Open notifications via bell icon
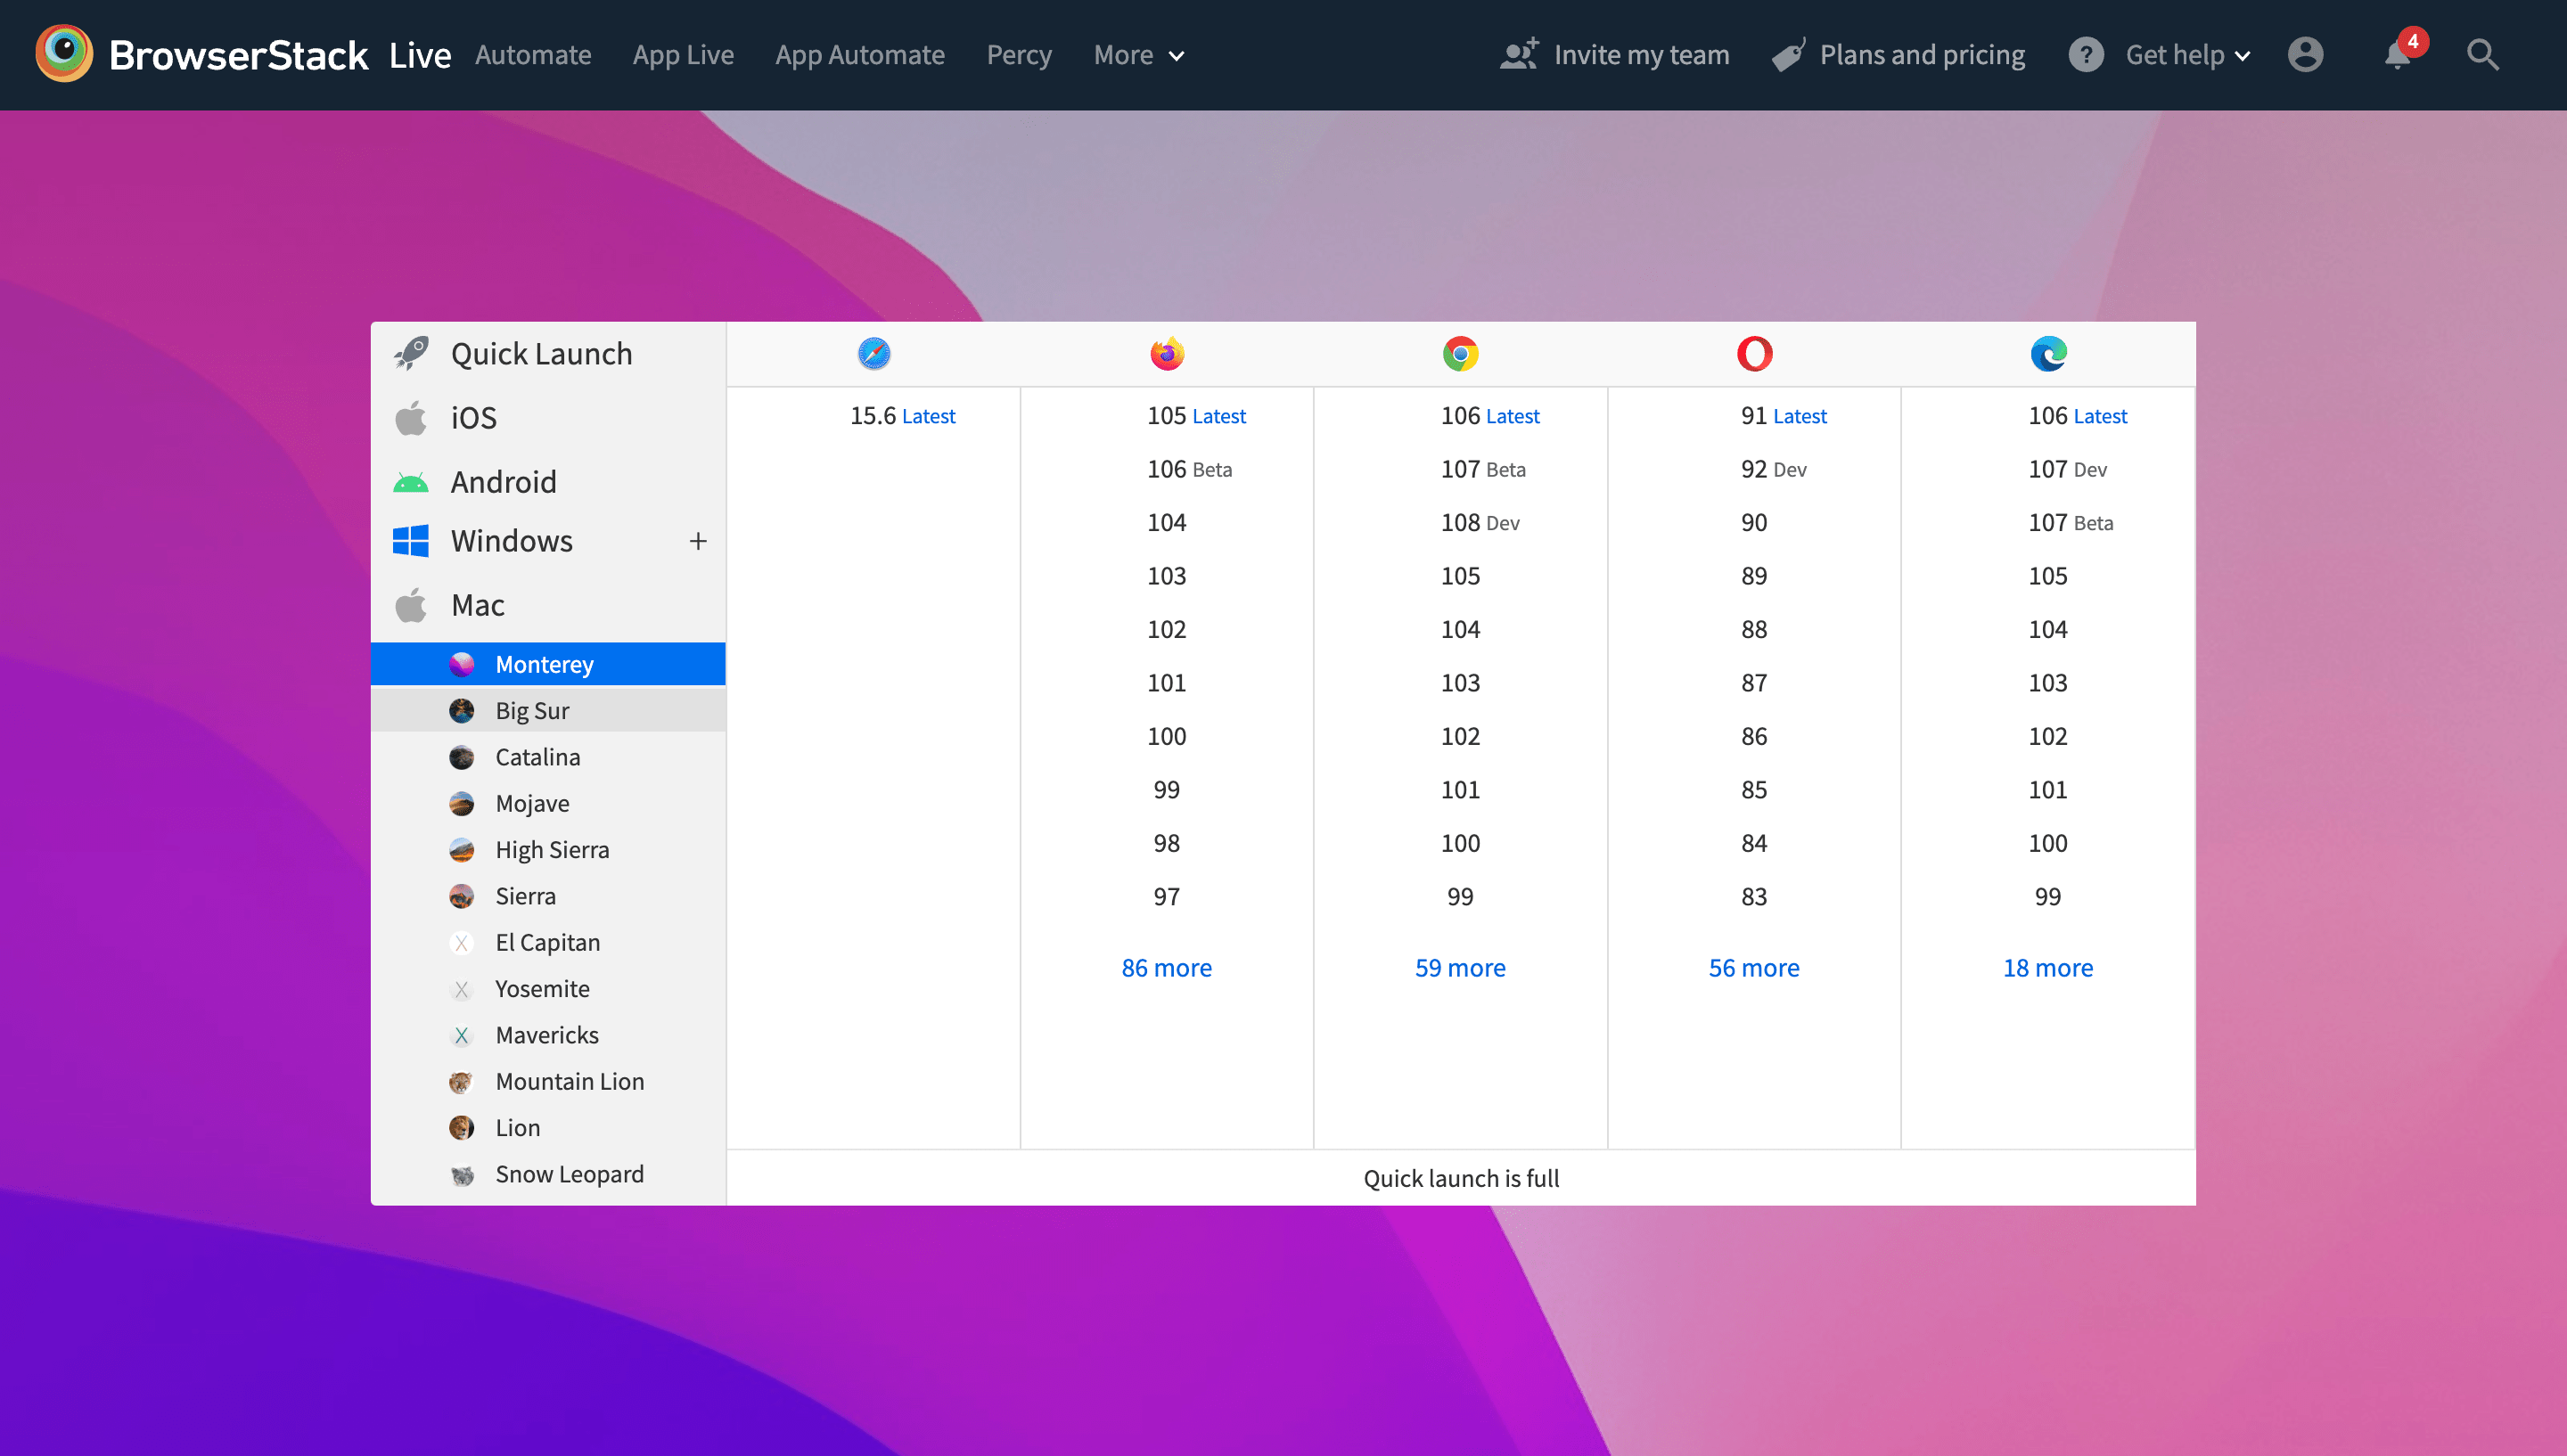 (x=2398, y=55)
